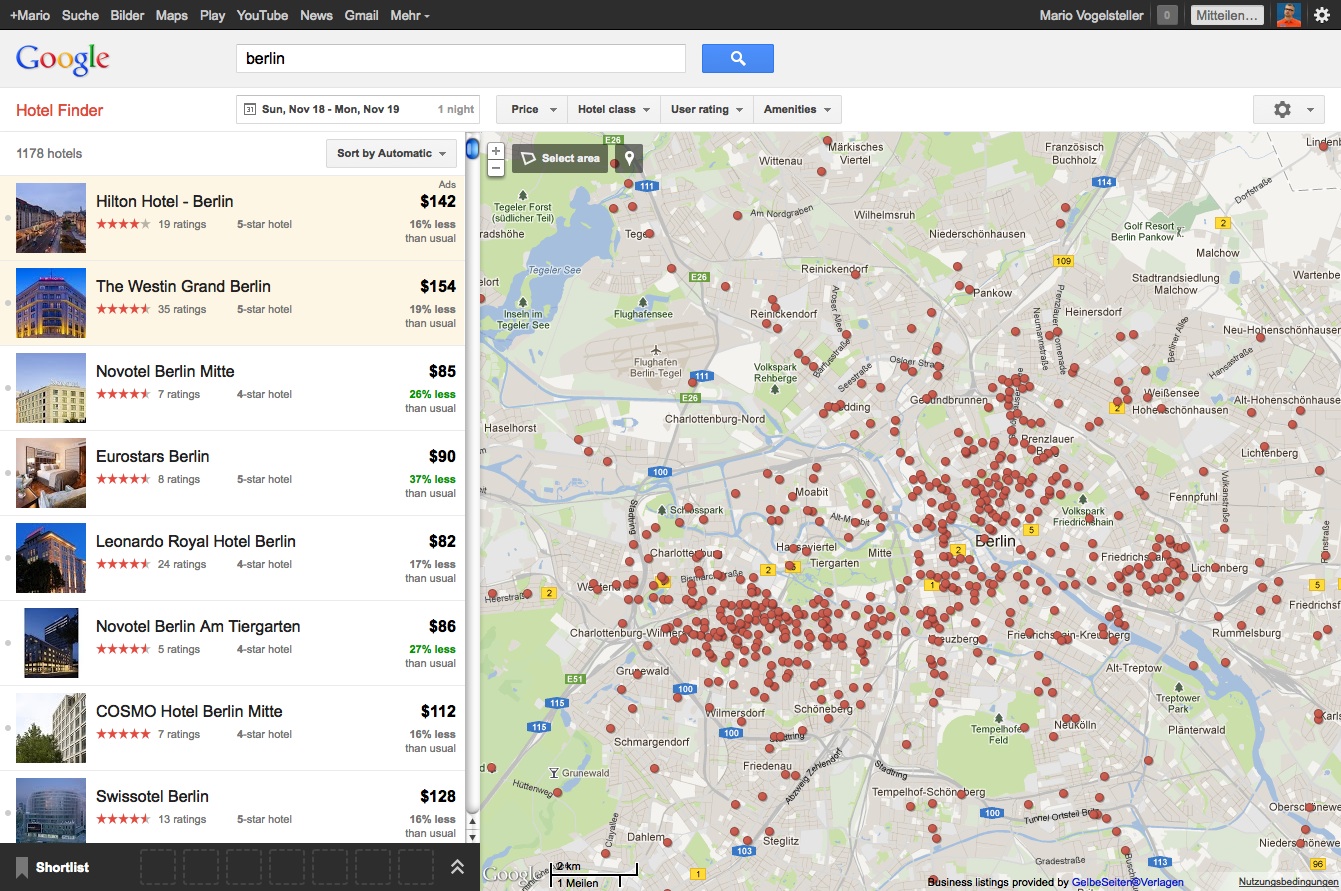Go to YouTube in the top bar
1341x891 pixels.
(x=262, y=15)
